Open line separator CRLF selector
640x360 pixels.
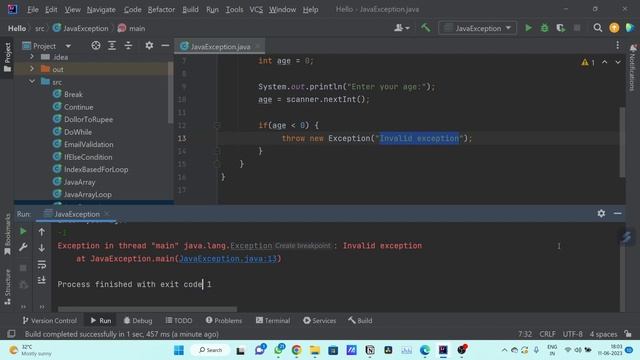[547, 334]
